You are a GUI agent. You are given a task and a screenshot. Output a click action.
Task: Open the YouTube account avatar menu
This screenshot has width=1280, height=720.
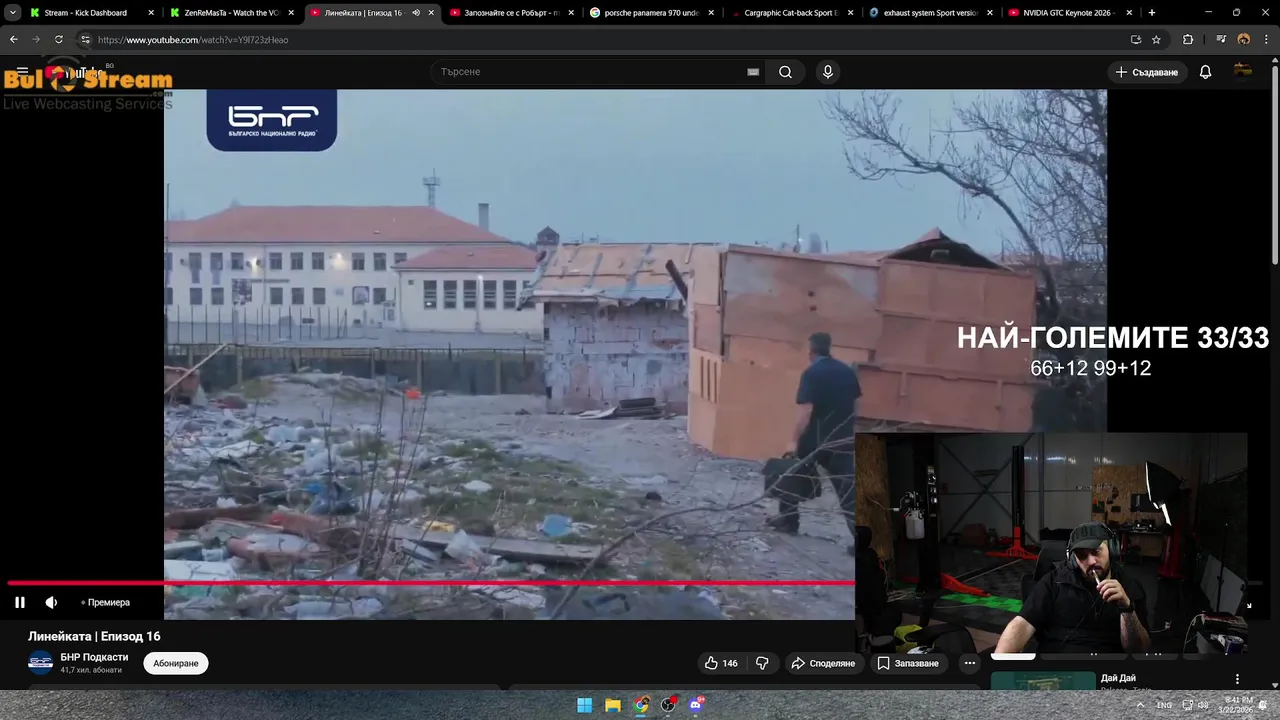click(1243, 71)
